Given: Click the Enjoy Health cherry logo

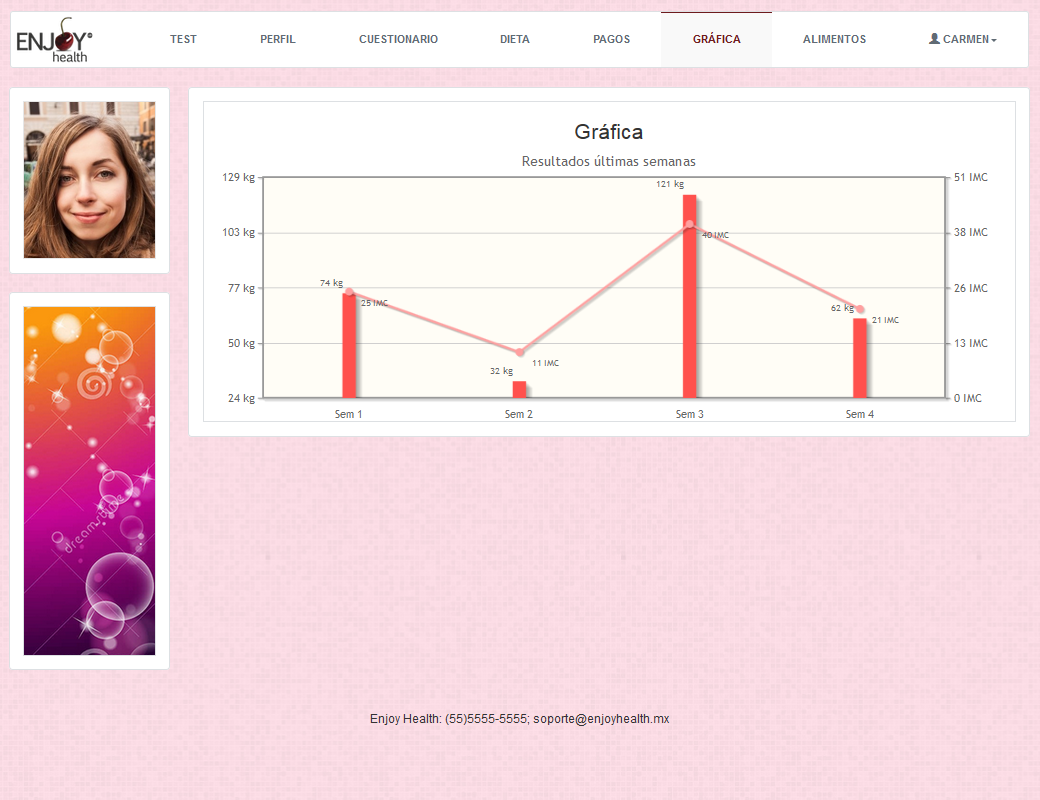Looking at the screenshot, I should tap(55, 40).
